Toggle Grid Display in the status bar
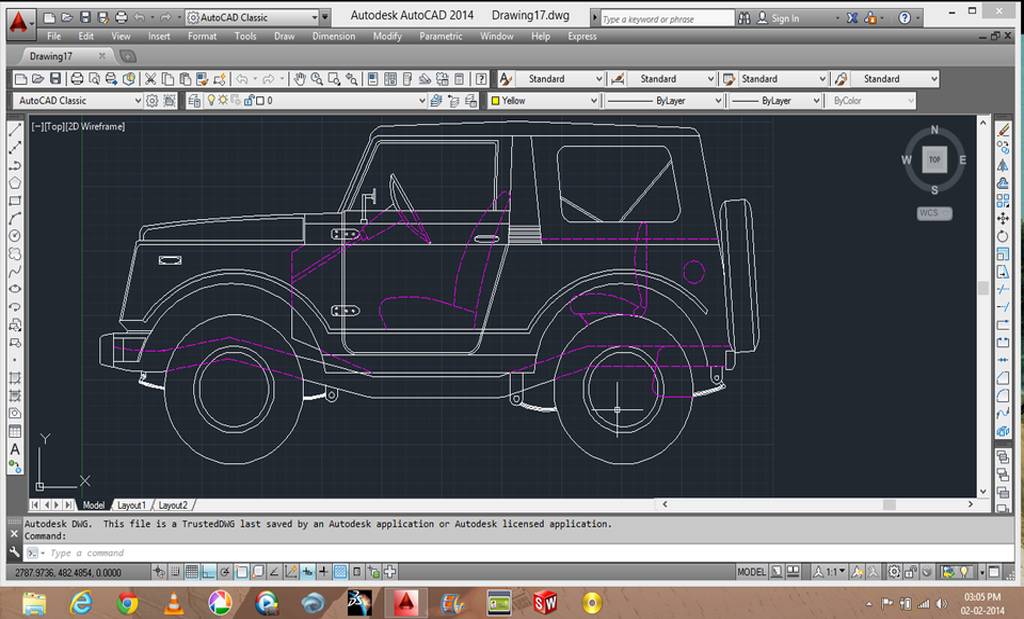The height and width of the screenshot is (619, 1024). 191,572
